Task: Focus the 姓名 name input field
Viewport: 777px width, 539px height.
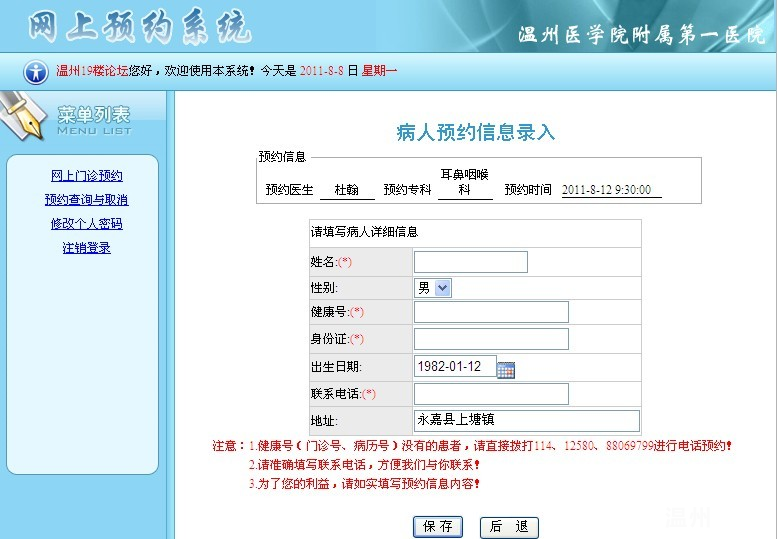Action: (x=471, y=262)
